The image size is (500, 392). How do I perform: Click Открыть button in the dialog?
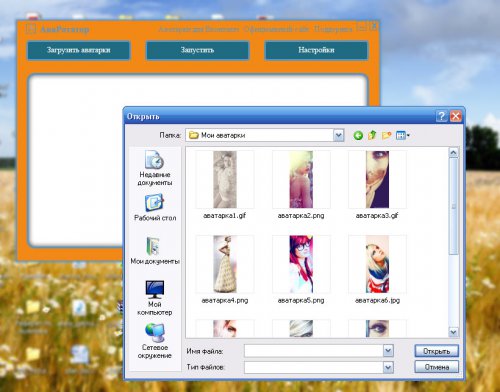pos(436,351)
